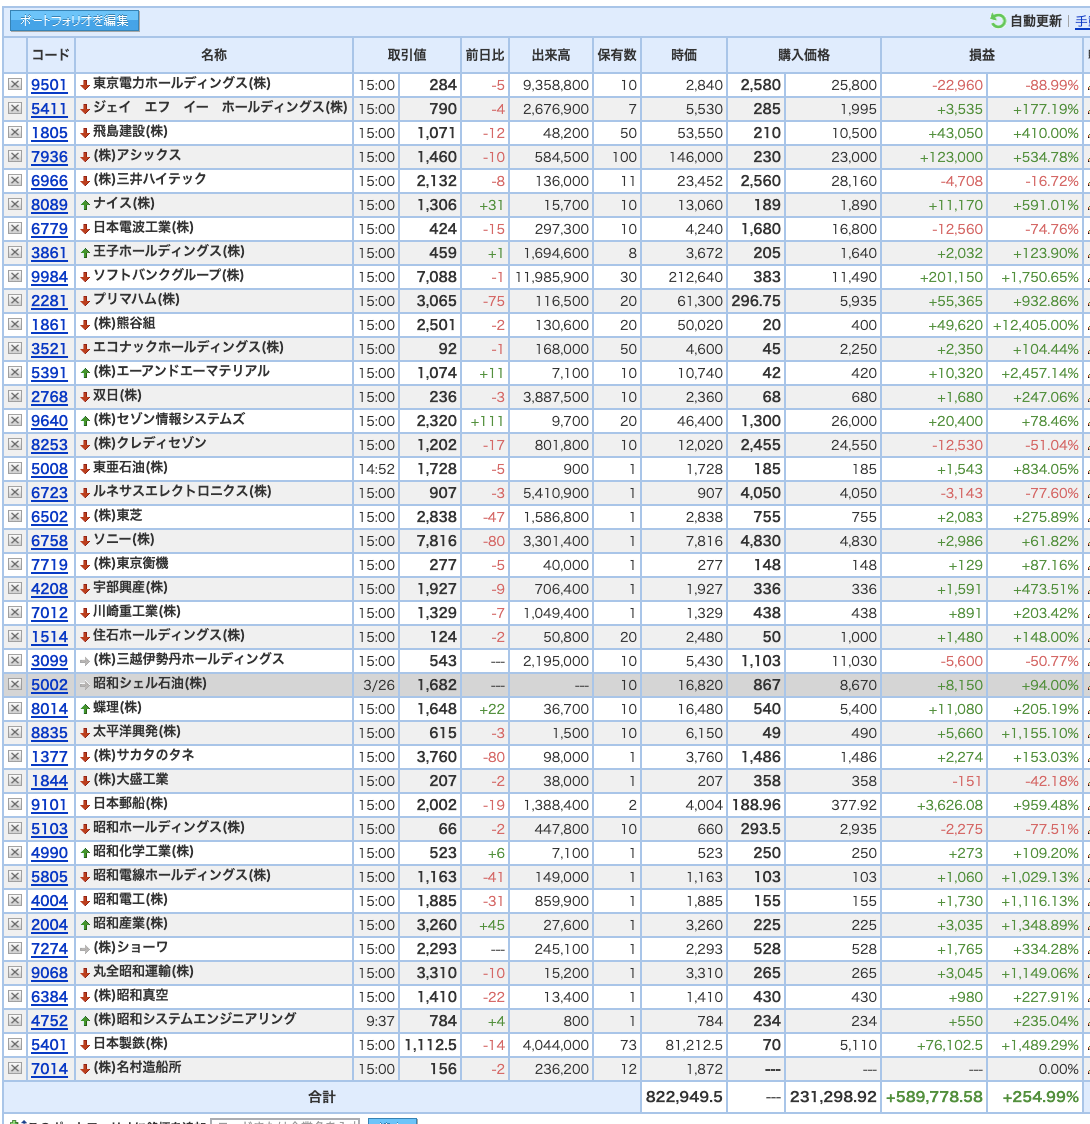Image resolution: width=1090 pixels, height=1124 pixels.
Task: Remove 6502 東芝 via X icon
Action: 14,517
